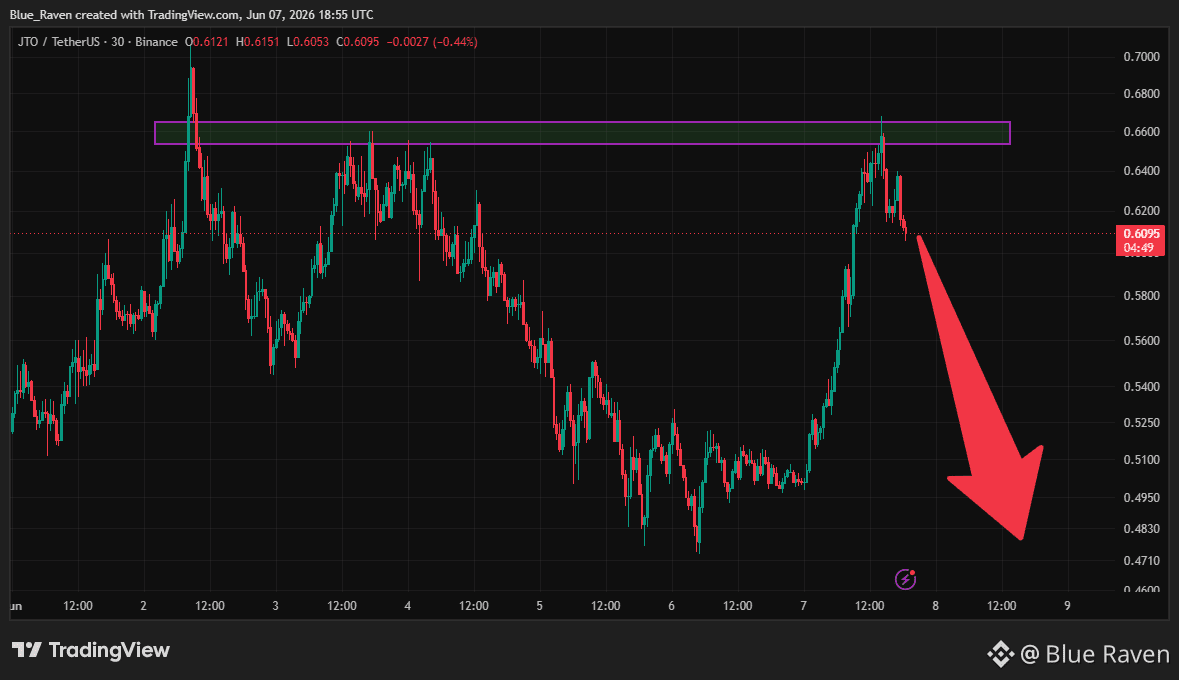The width and height of the screenshot is (1179, 680).
Task: Click the date label 7 on time axis
Action: [x=804, y=606]
